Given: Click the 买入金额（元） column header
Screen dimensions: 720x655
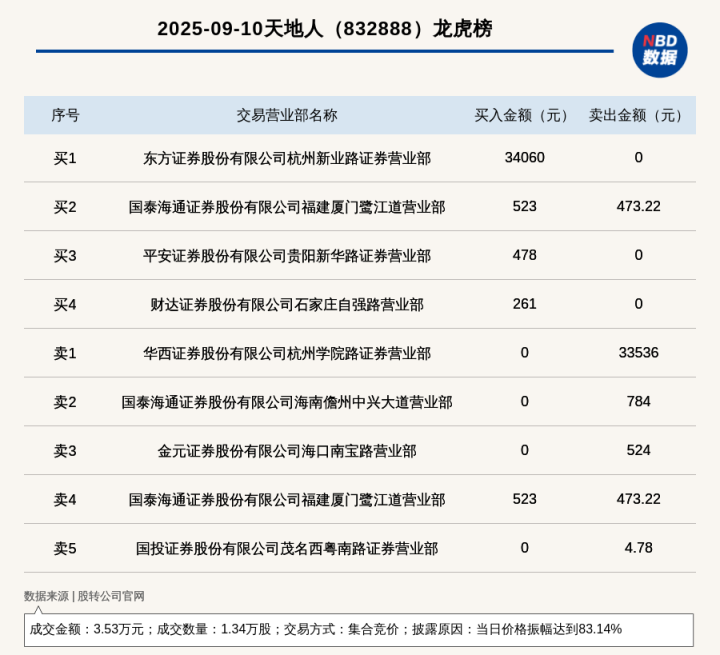Looking at the screenshot, I should [x=524, y=115].
